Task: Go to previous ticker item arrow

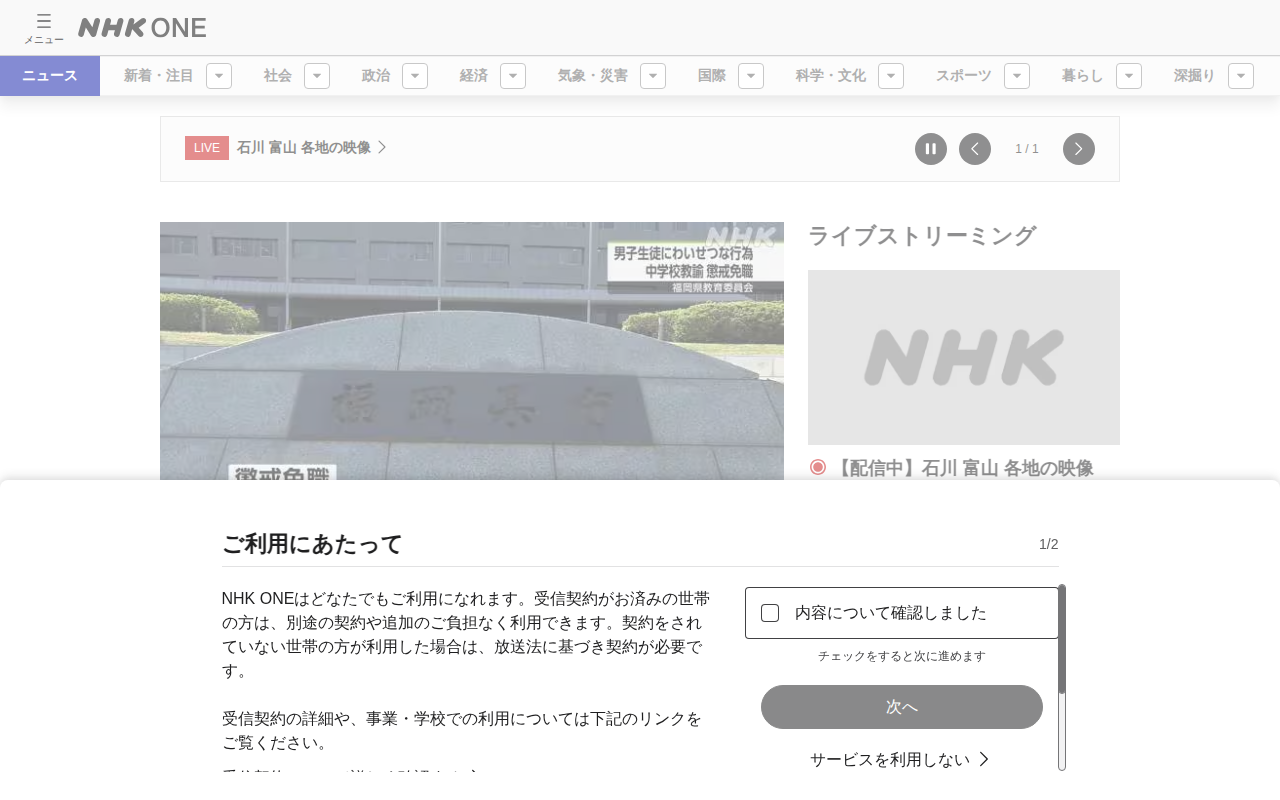Action: pos(975,149)
